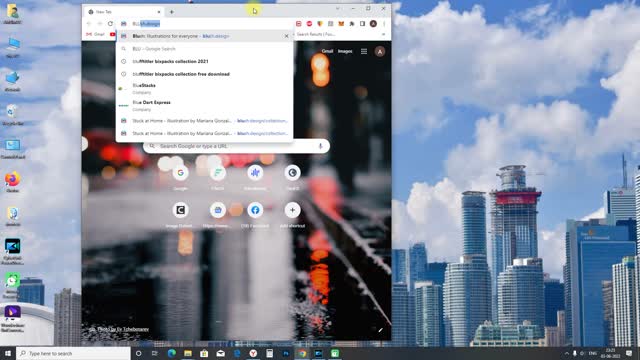Go forward with Chrome's forward arrow
Screen dimensions: 640x360
pyautogui.click(x=100, y=24)
